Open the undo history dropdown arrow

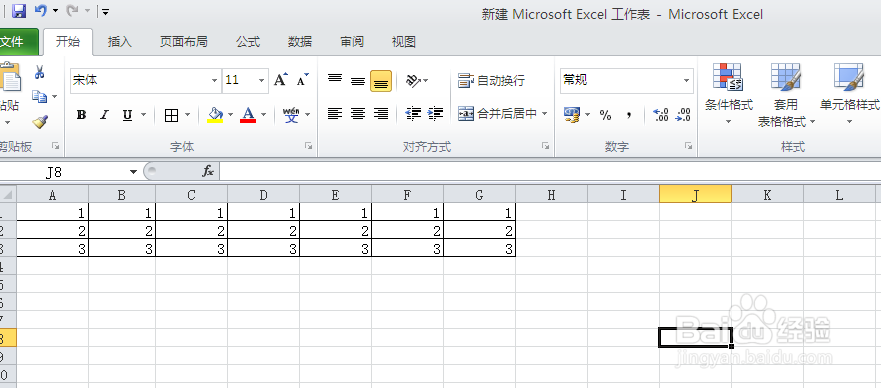click(x=55, y=11)
